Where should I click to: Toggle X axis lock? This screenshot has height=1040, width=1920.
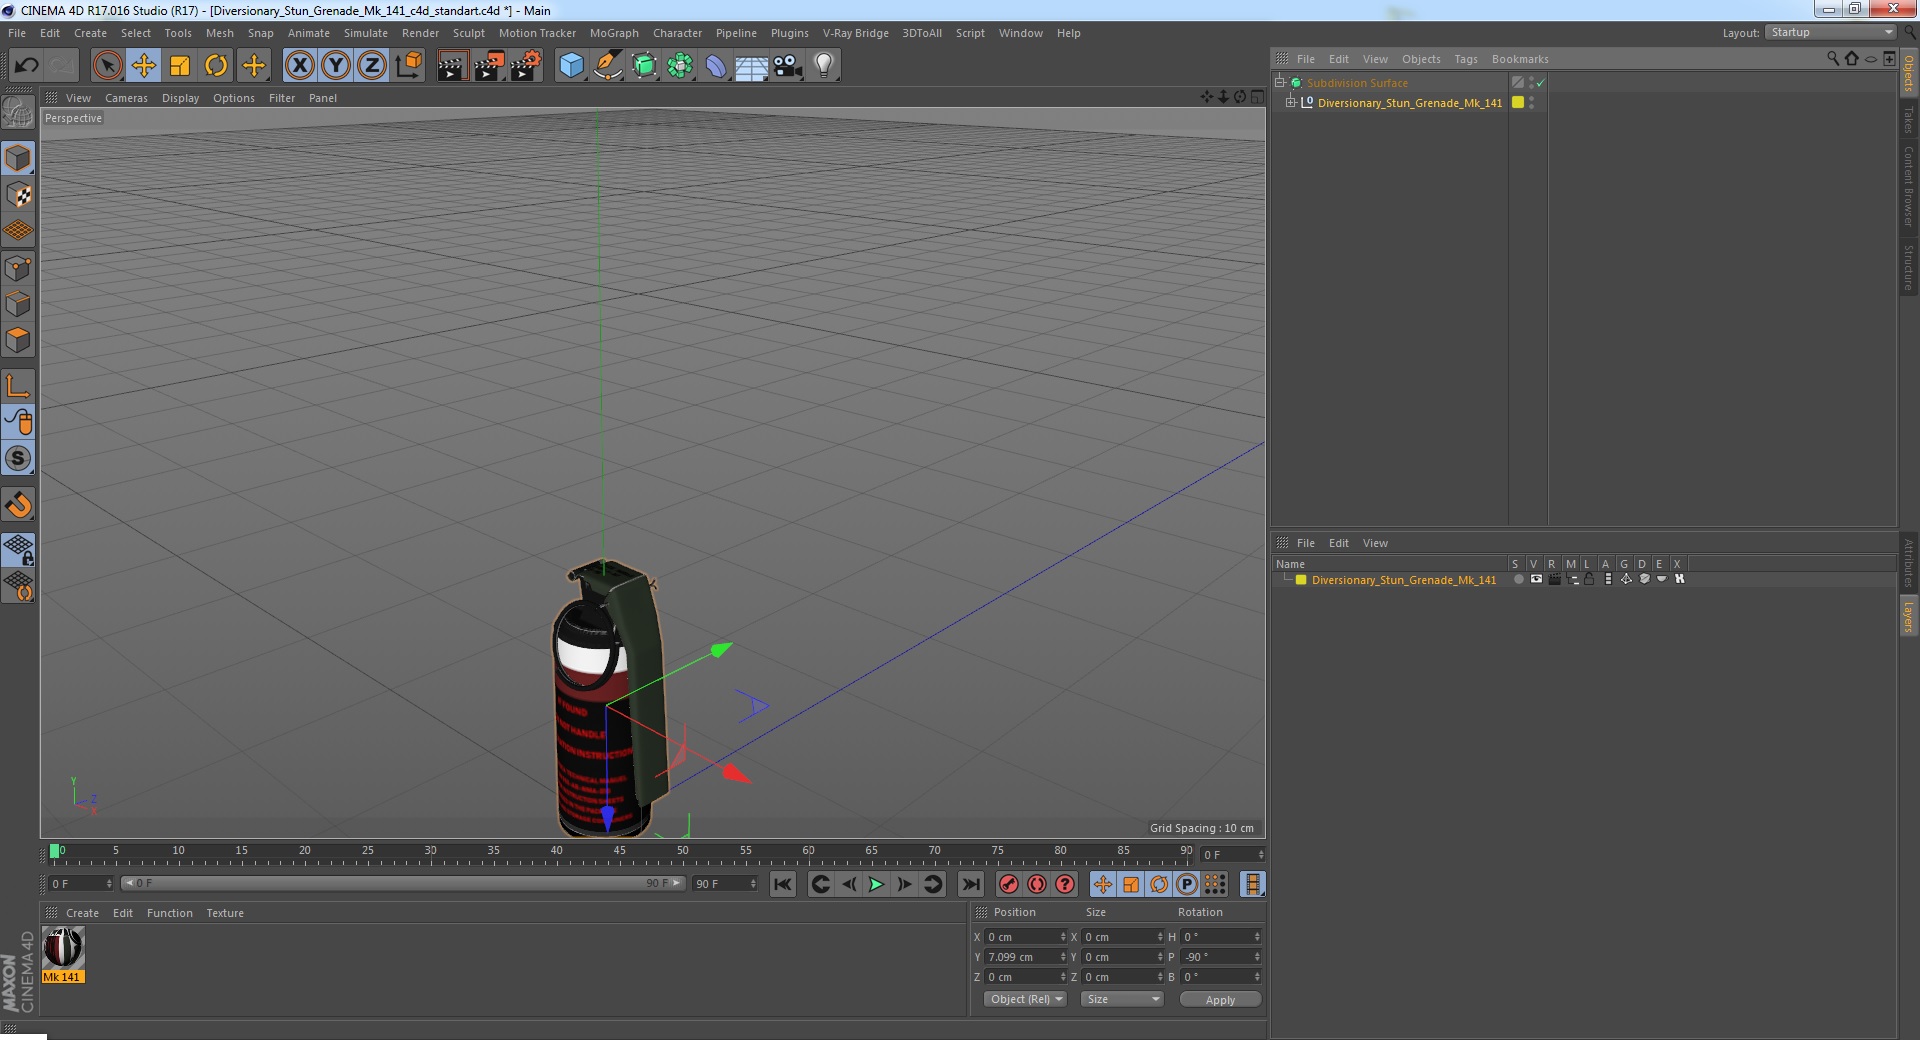(x=299, y=66)
